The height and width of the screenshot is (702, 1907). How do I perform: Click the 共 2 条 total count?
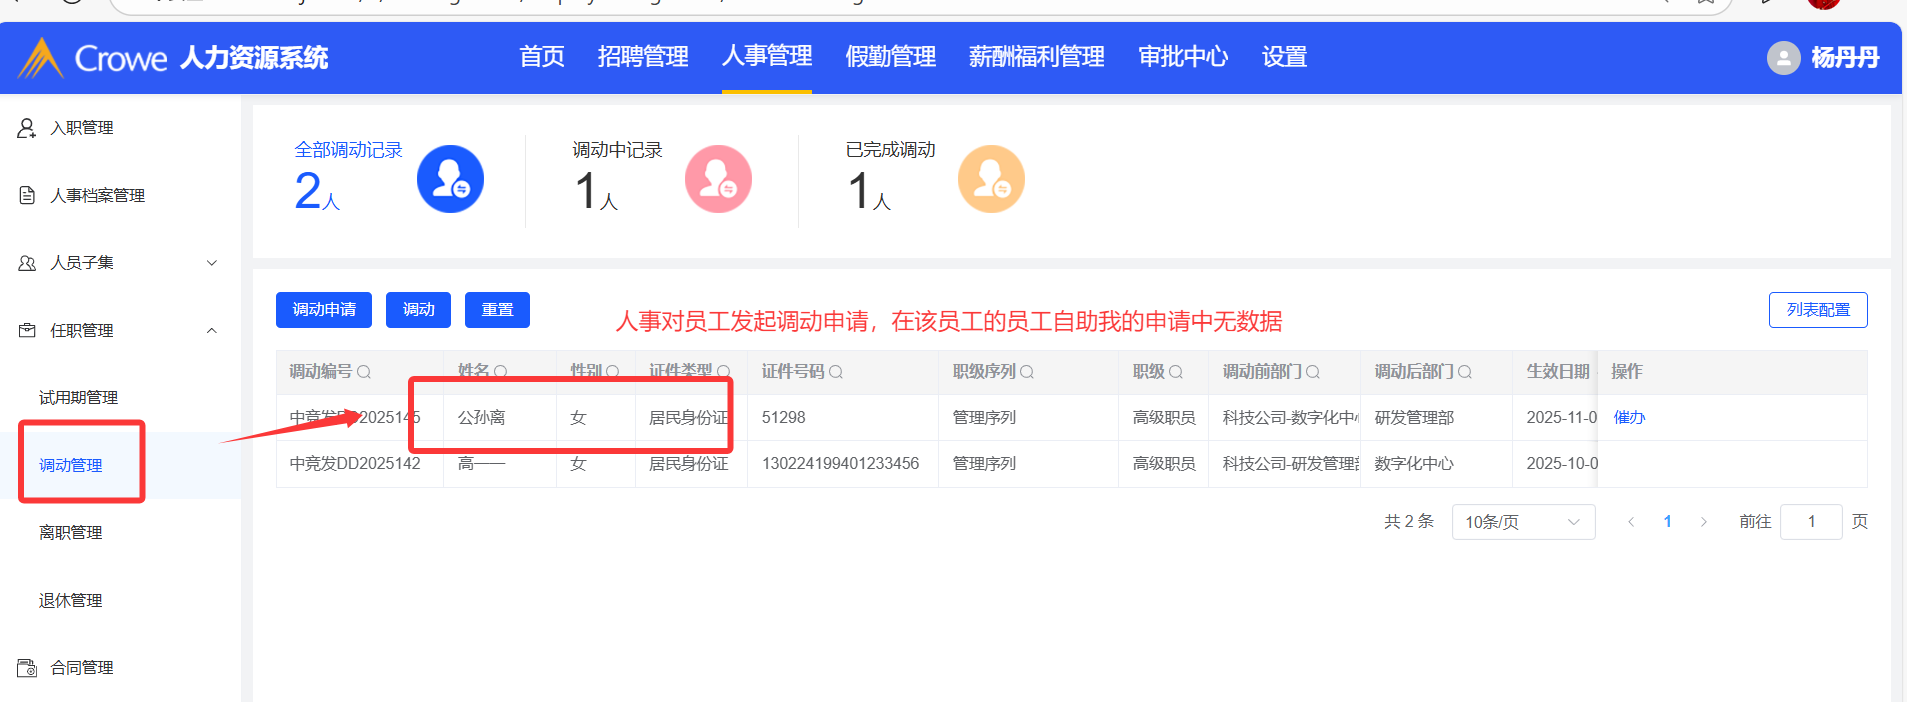[1409, 522]
